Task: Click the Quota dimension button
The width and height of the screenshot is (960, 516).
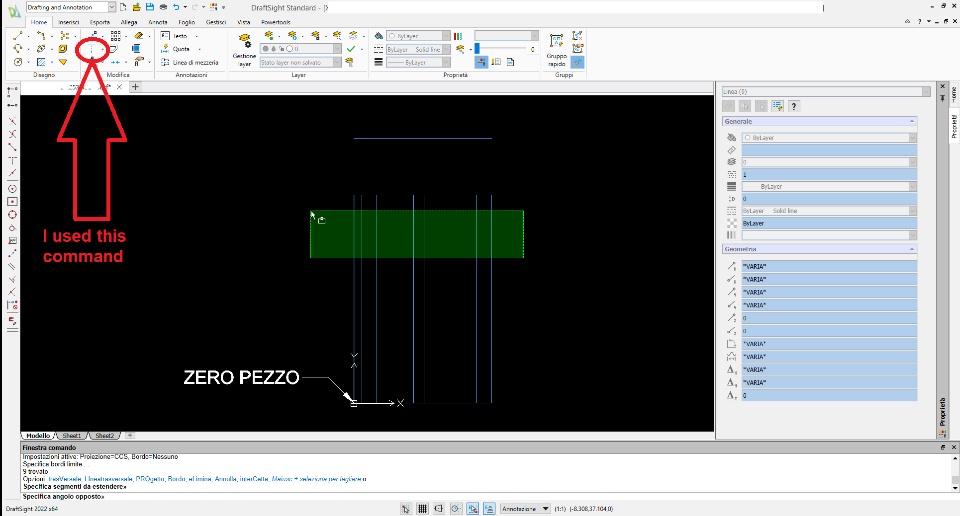Action: point(176,49)
